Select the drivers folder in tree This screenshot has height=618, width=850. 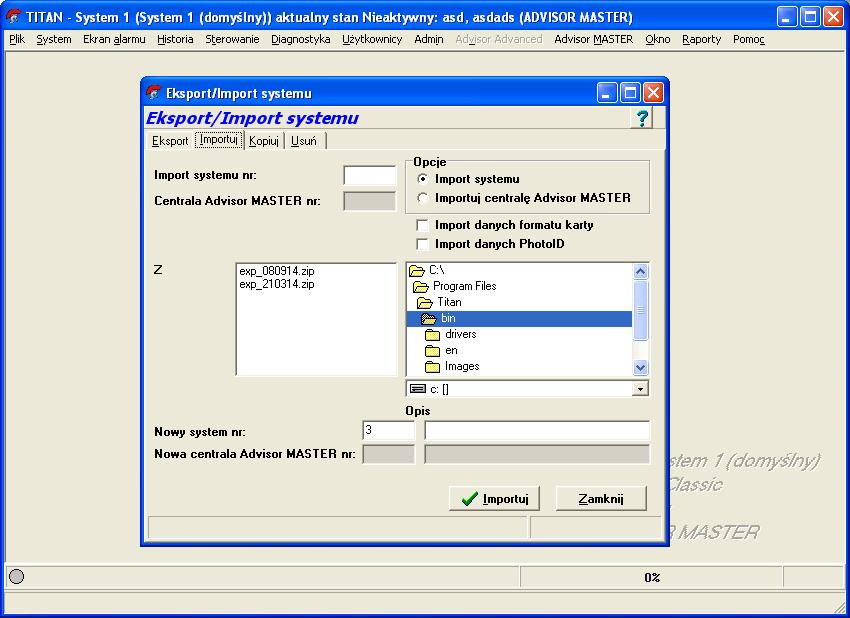(460, 334)
